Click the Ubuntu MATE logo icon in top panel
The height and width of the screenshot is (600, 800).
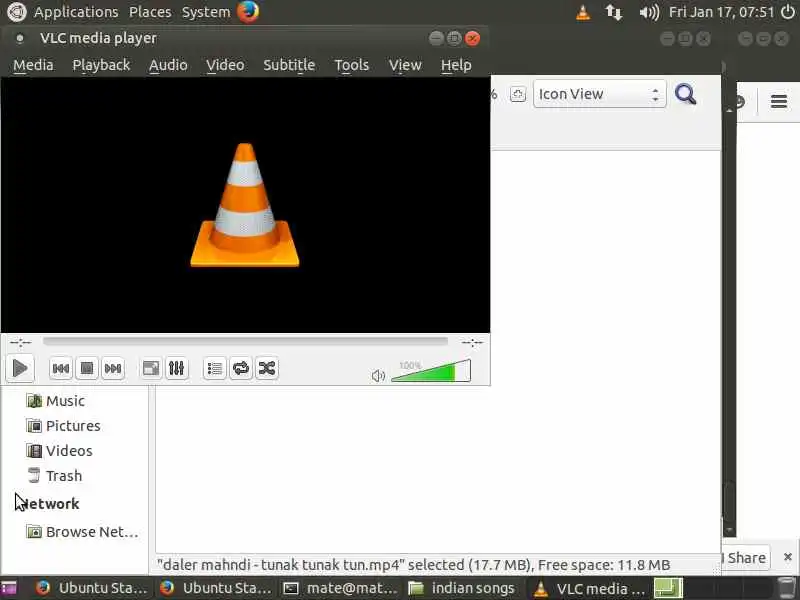point(17,12)
